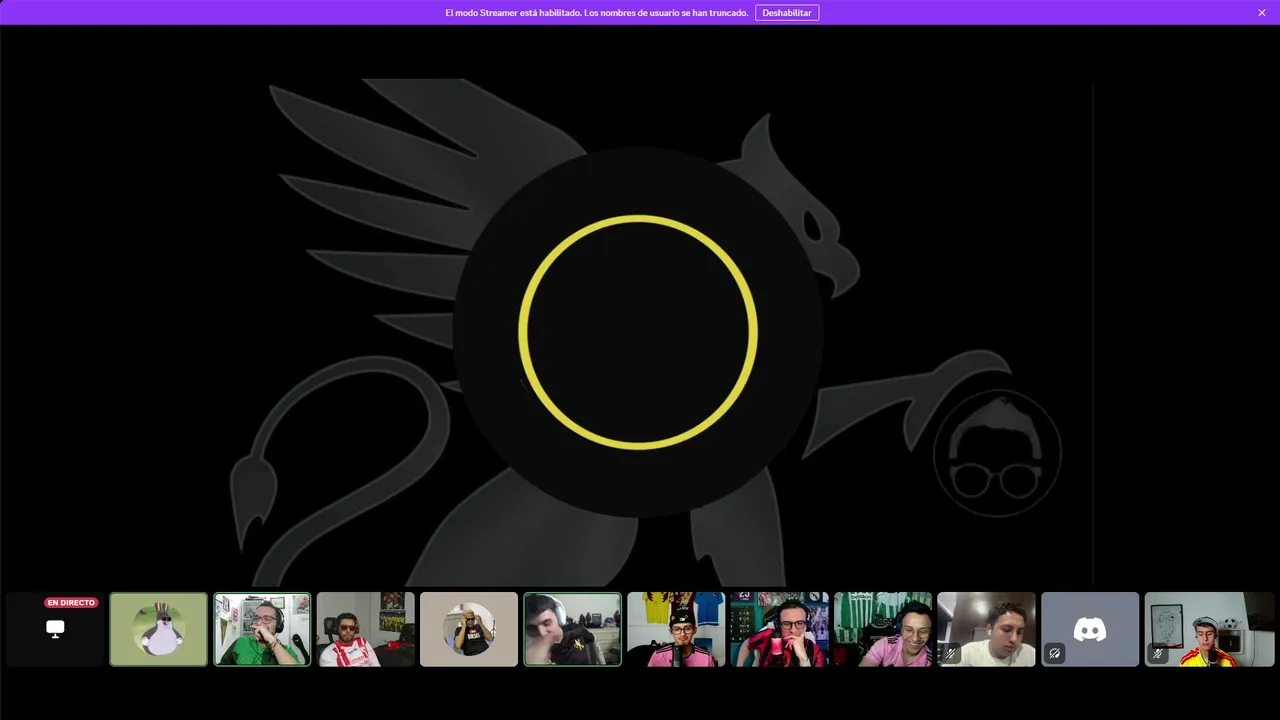Click muted microphone icon on white t-shirt tile

pos(951,653)
